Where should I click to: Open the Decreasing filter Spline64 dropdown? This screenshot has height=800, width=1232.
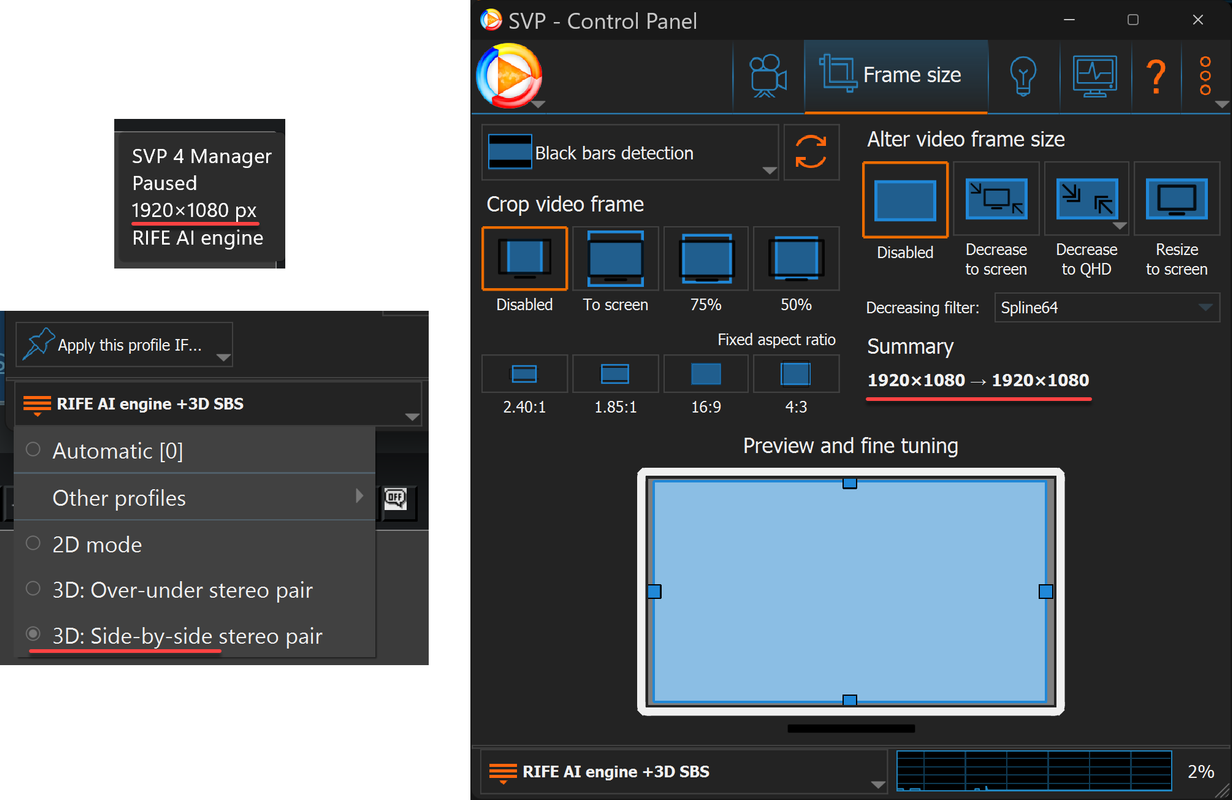click(1107, 308)
